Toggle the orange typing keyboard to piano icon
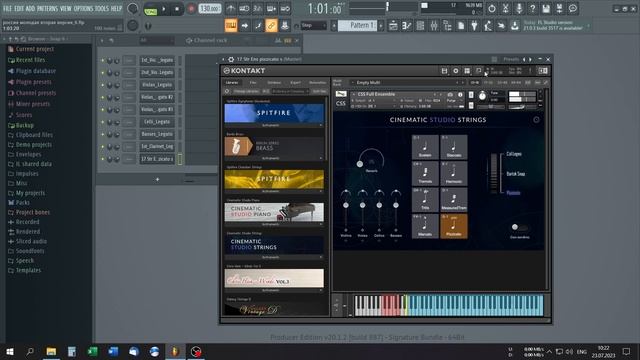The height and width of the screenshot is (360, 640). coord(231,26)
